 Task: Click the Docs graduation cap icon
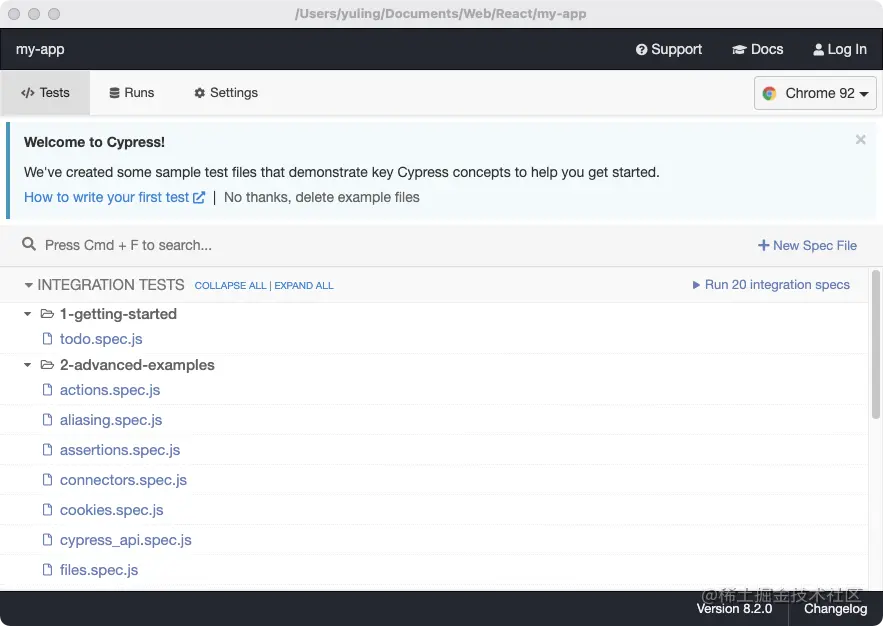click(739, 50)
